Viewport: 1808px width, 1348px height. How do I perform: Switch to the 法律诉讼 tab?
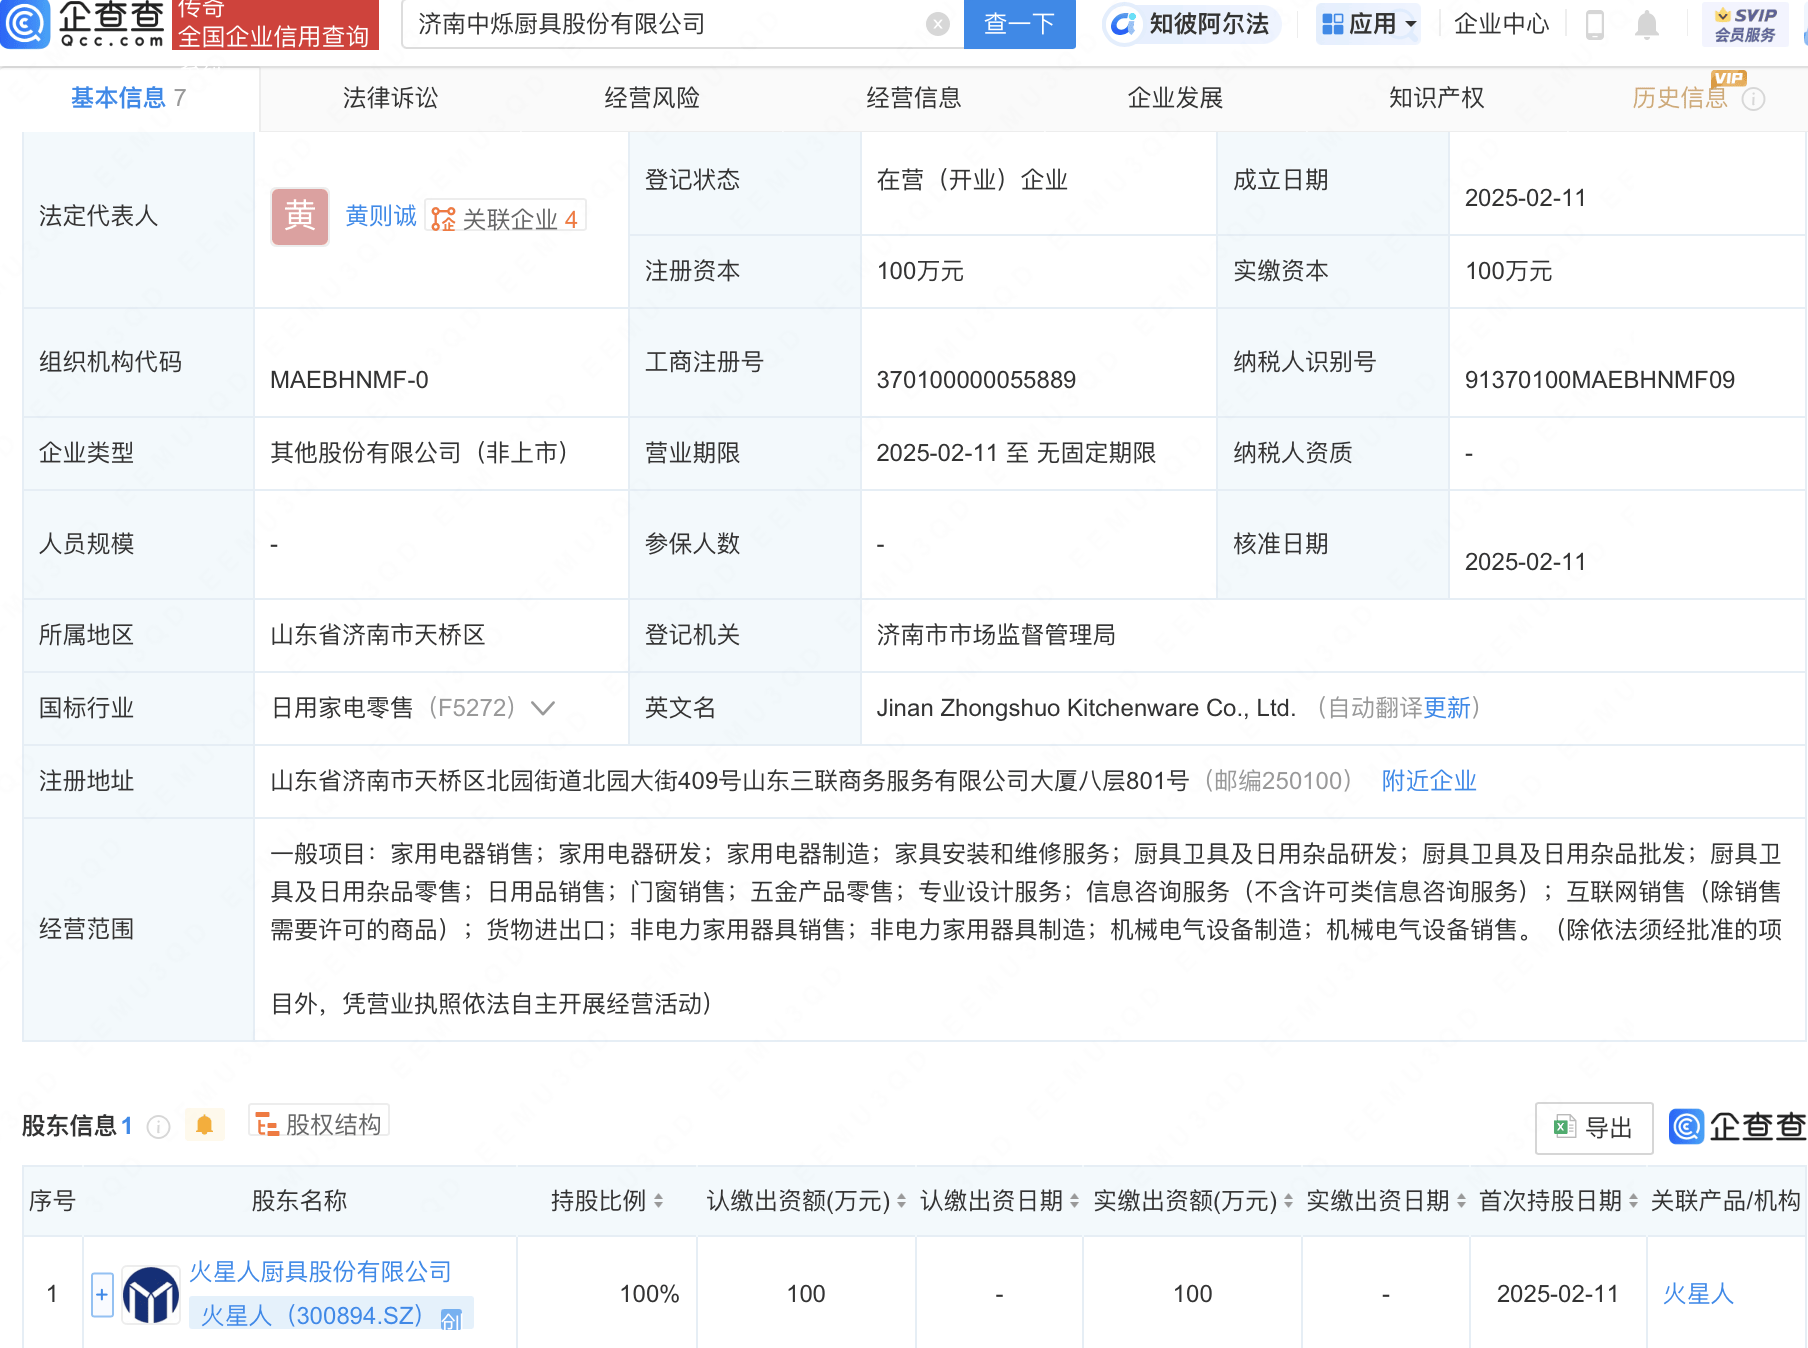(x=389, y=98)
